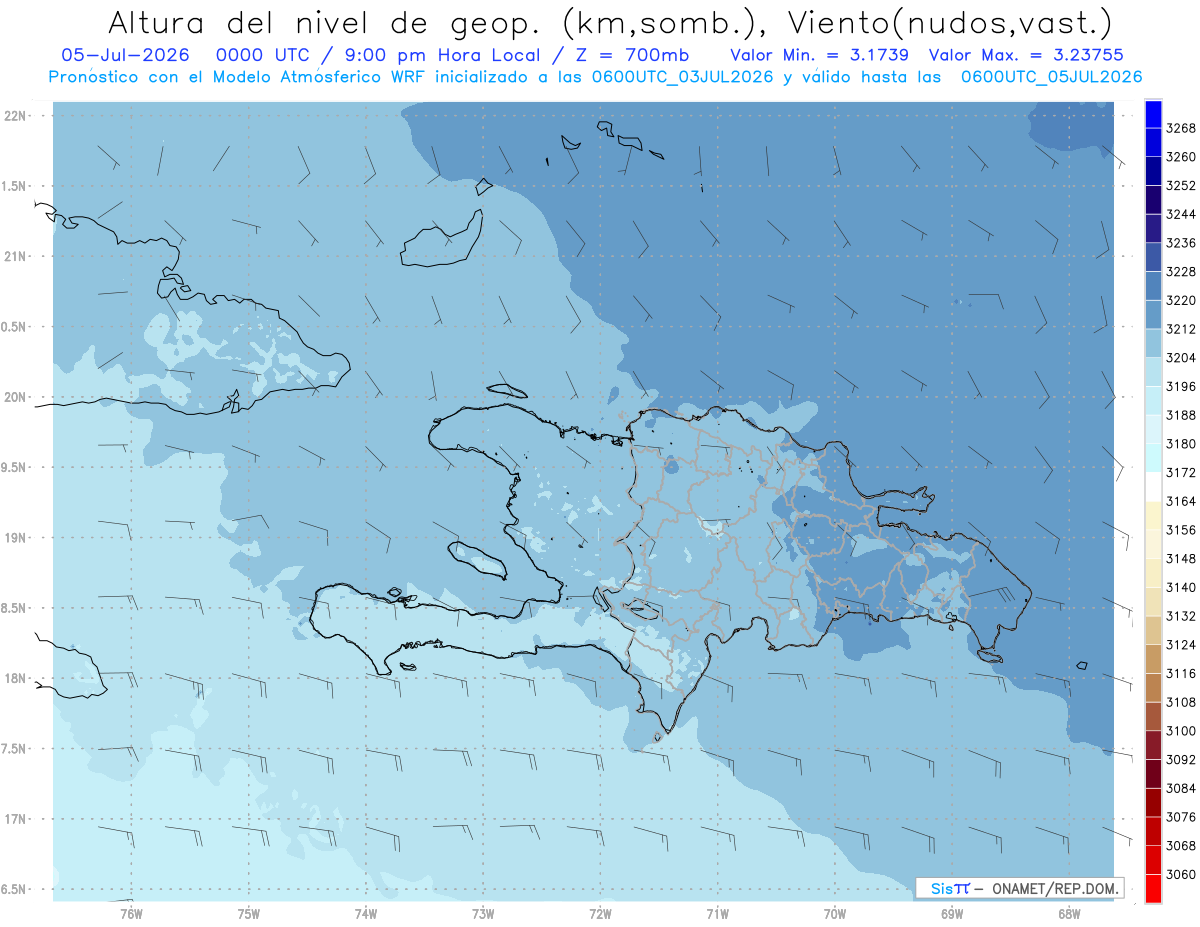Screen dimensions: 1200x927
Task: Click the 71W longitude label
Action: tap(717, 914)
